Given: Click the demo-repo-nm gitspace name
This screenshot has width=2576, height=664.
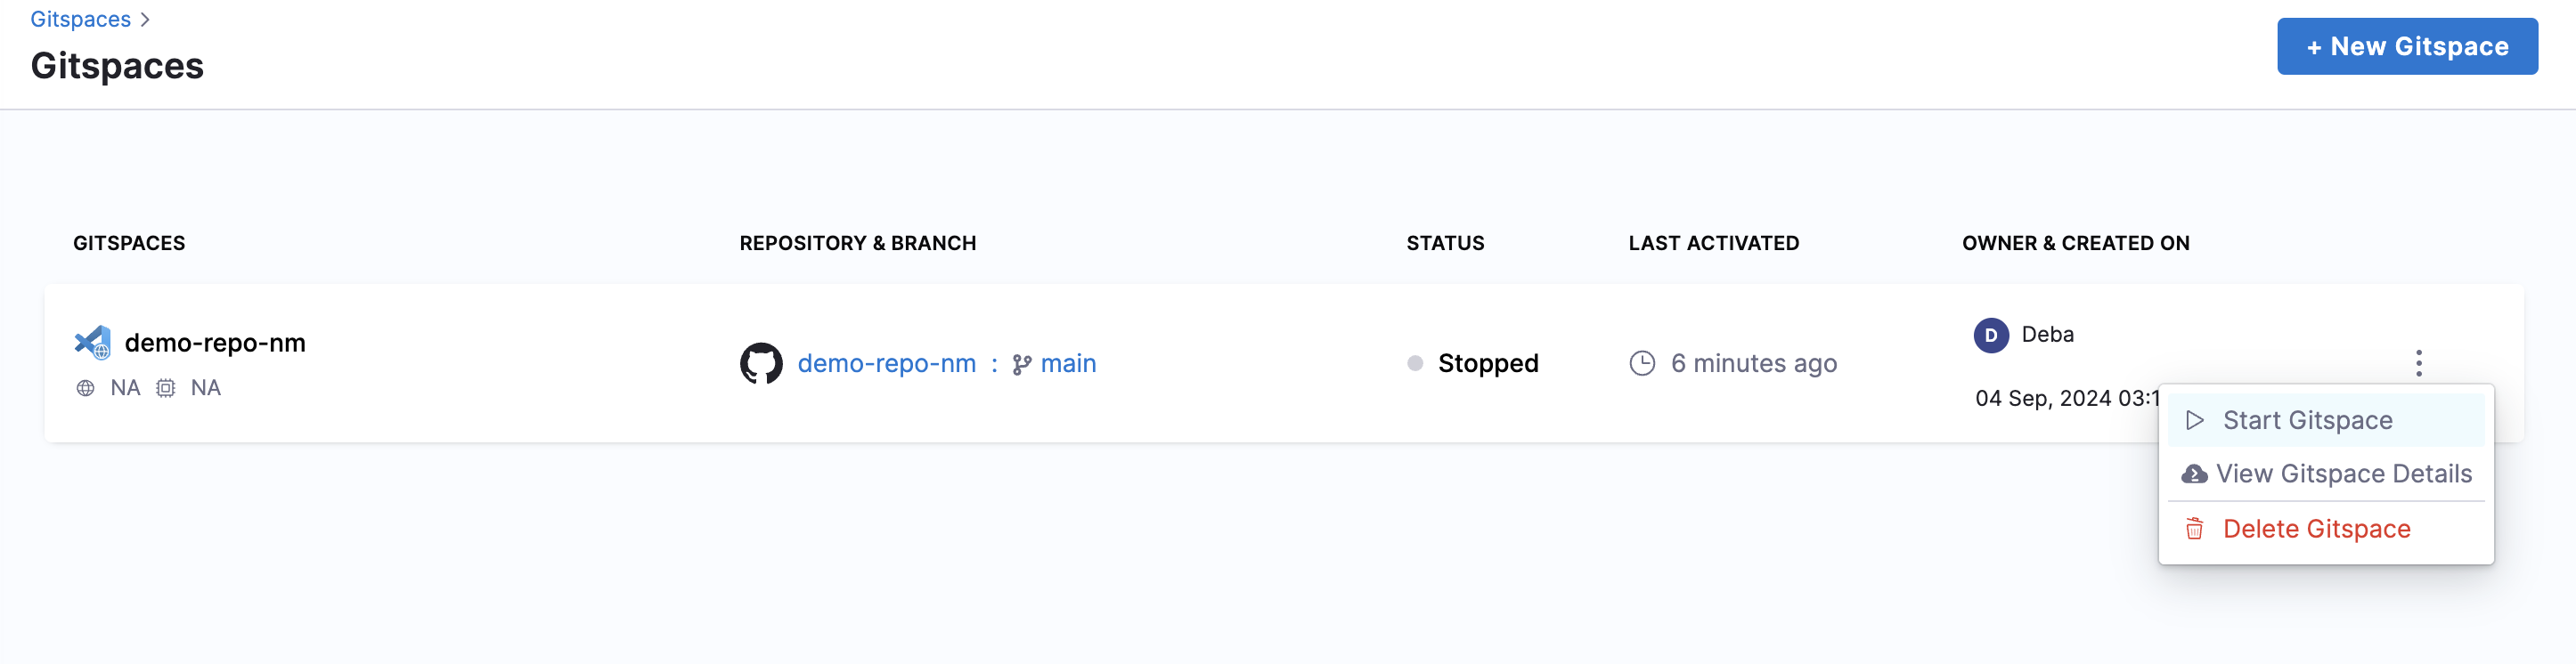Looking at the screenshot, I should pos(215,343).
